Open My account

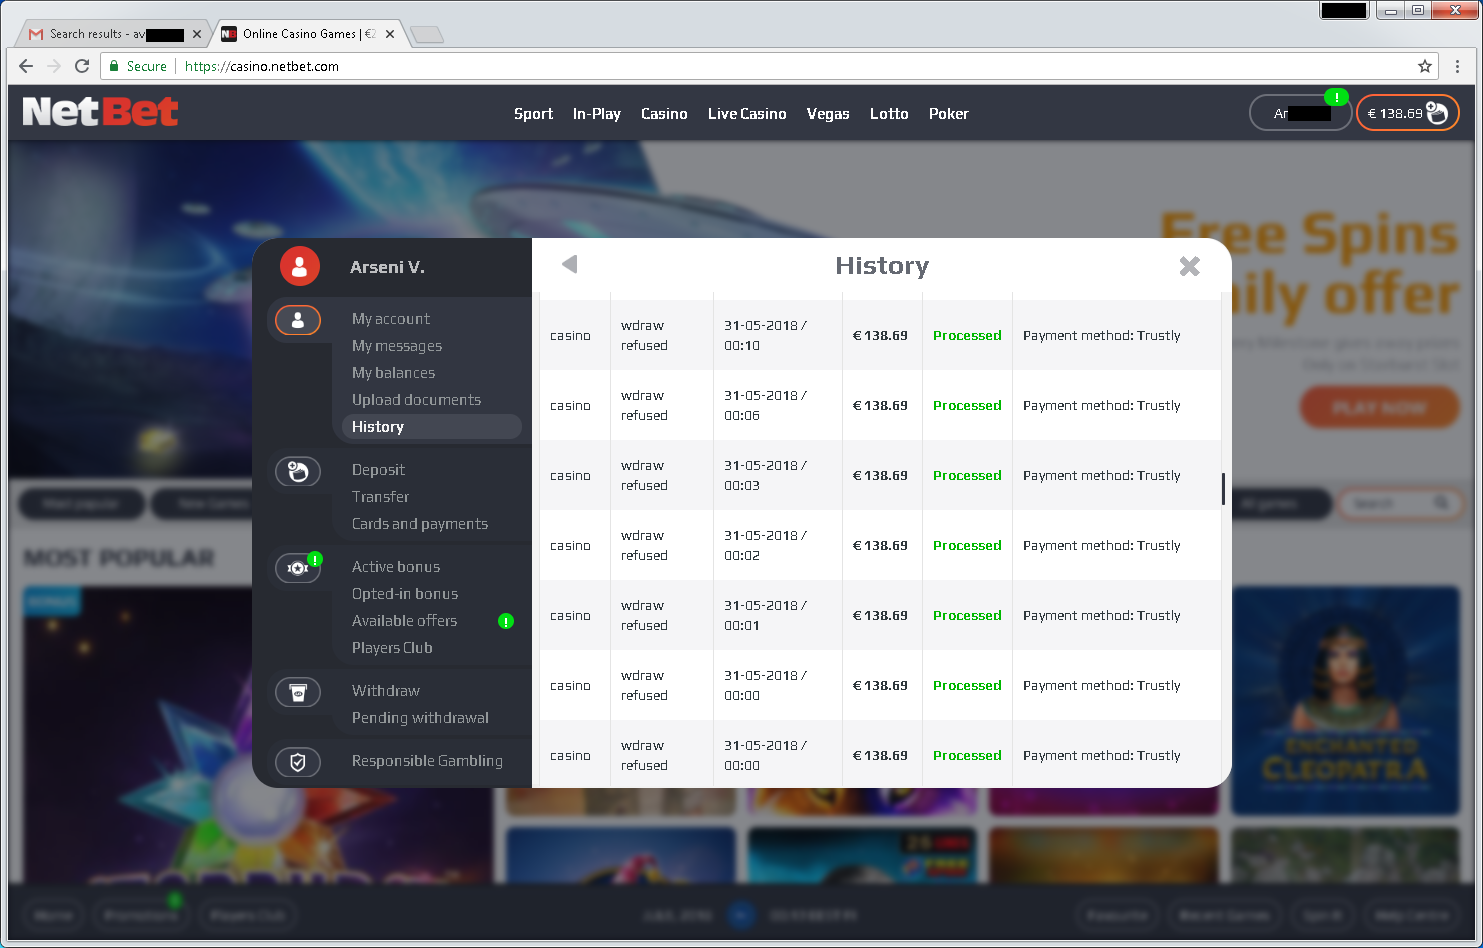click(x=391, y=319)
